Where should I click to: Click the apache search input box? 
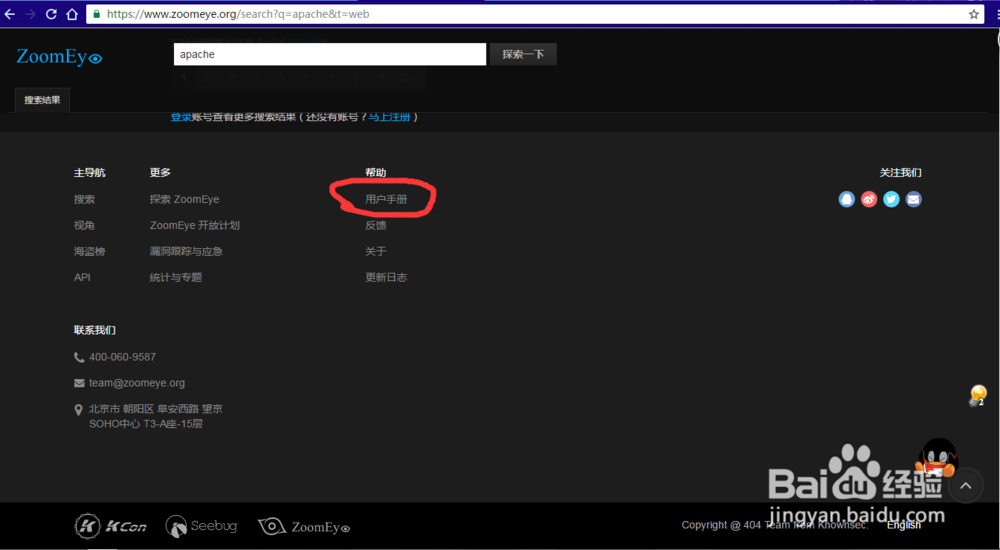point(330,54)
